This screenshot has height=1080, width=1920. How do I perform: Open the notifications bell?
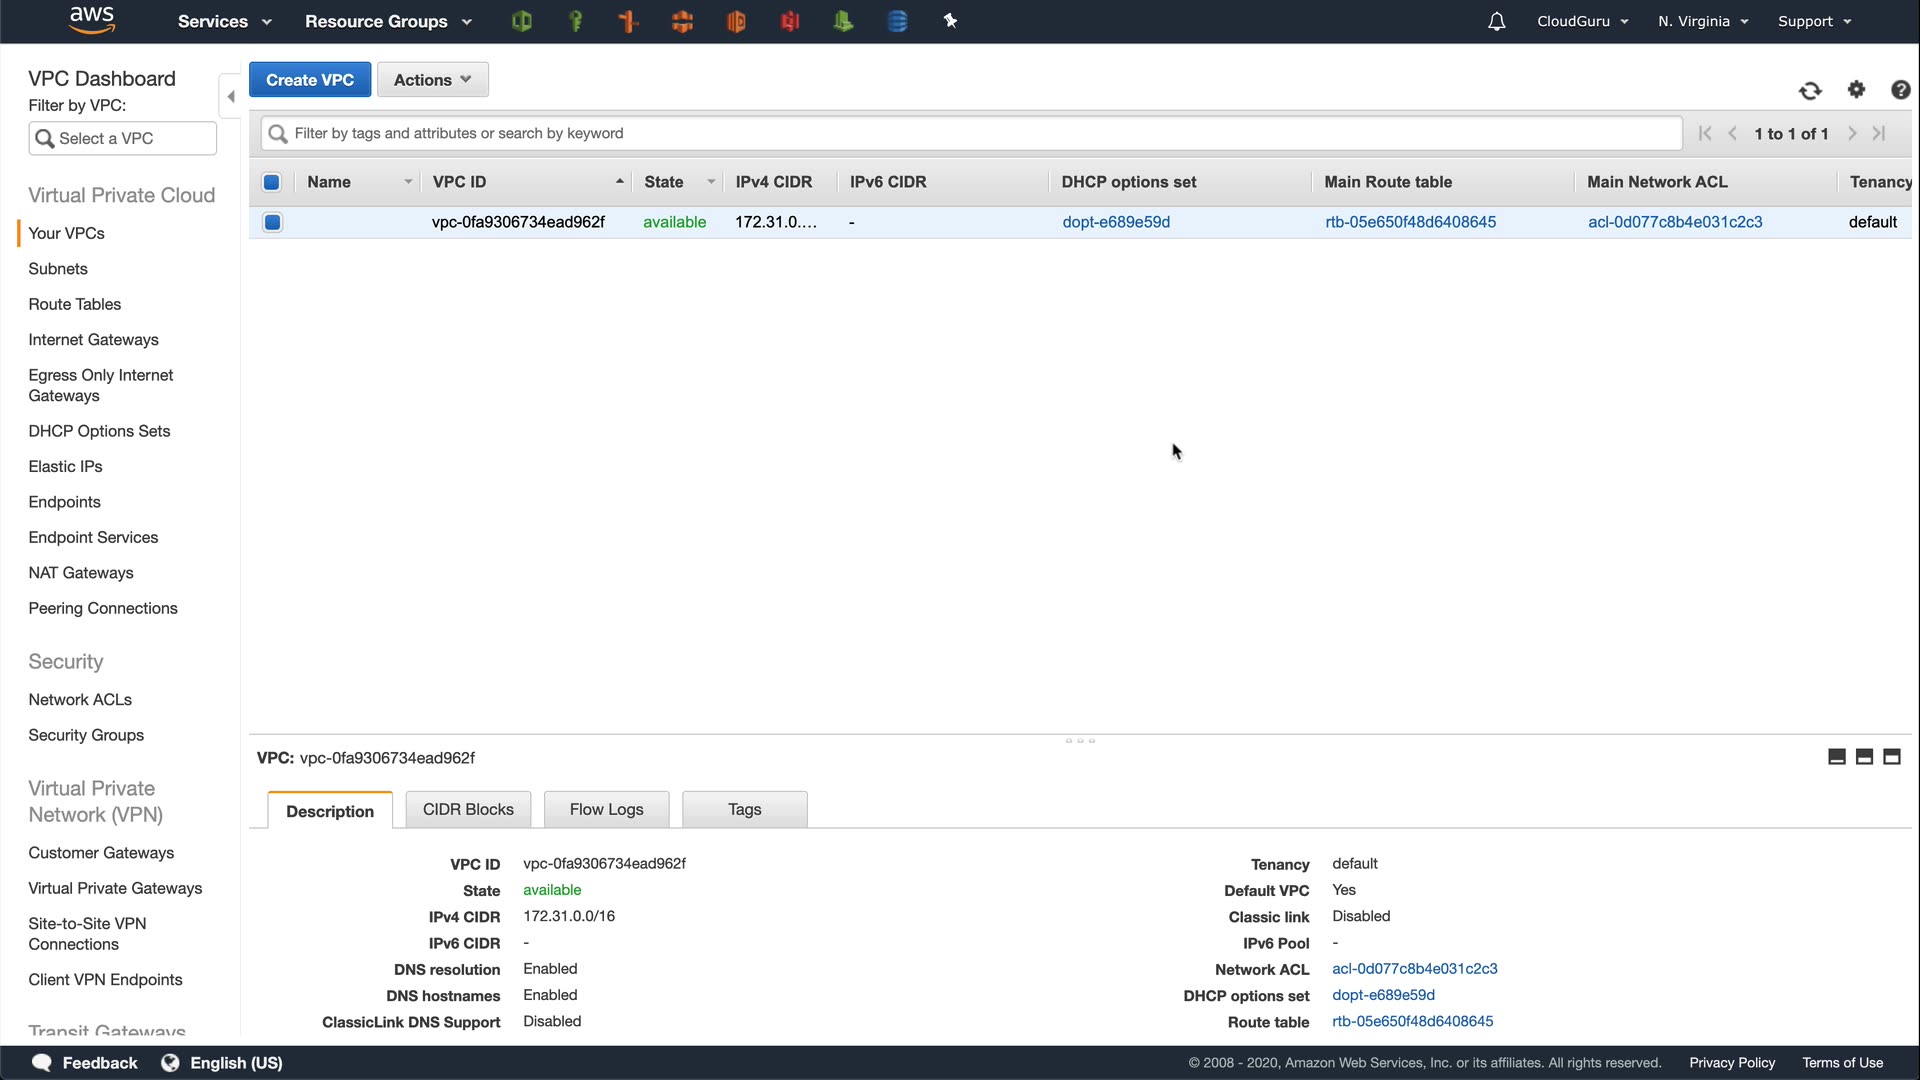tap(1496, 21)
